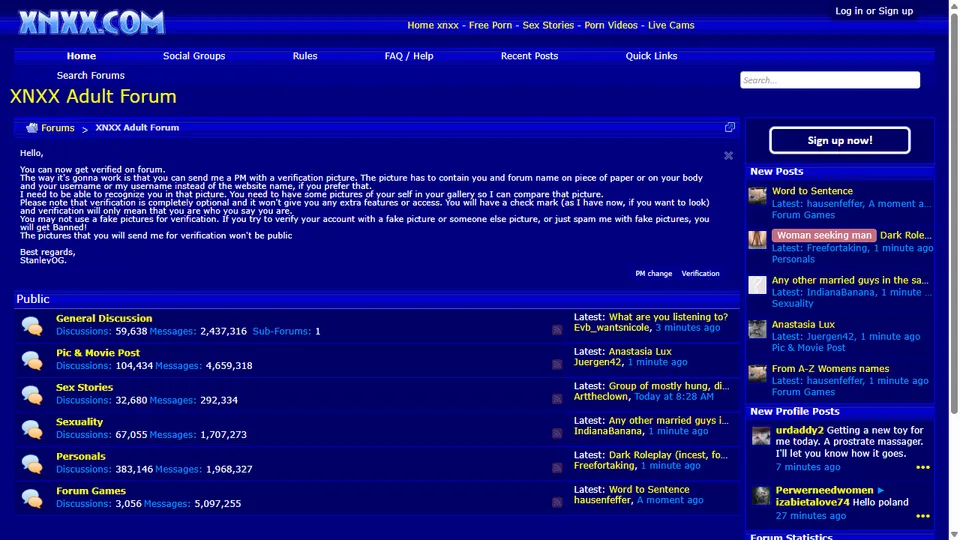Image resolution: width=960 pixels, height=540 pixels.
Task: Open the three-dots menu on Perwerneedwomen's profile post
Action: 923,516
